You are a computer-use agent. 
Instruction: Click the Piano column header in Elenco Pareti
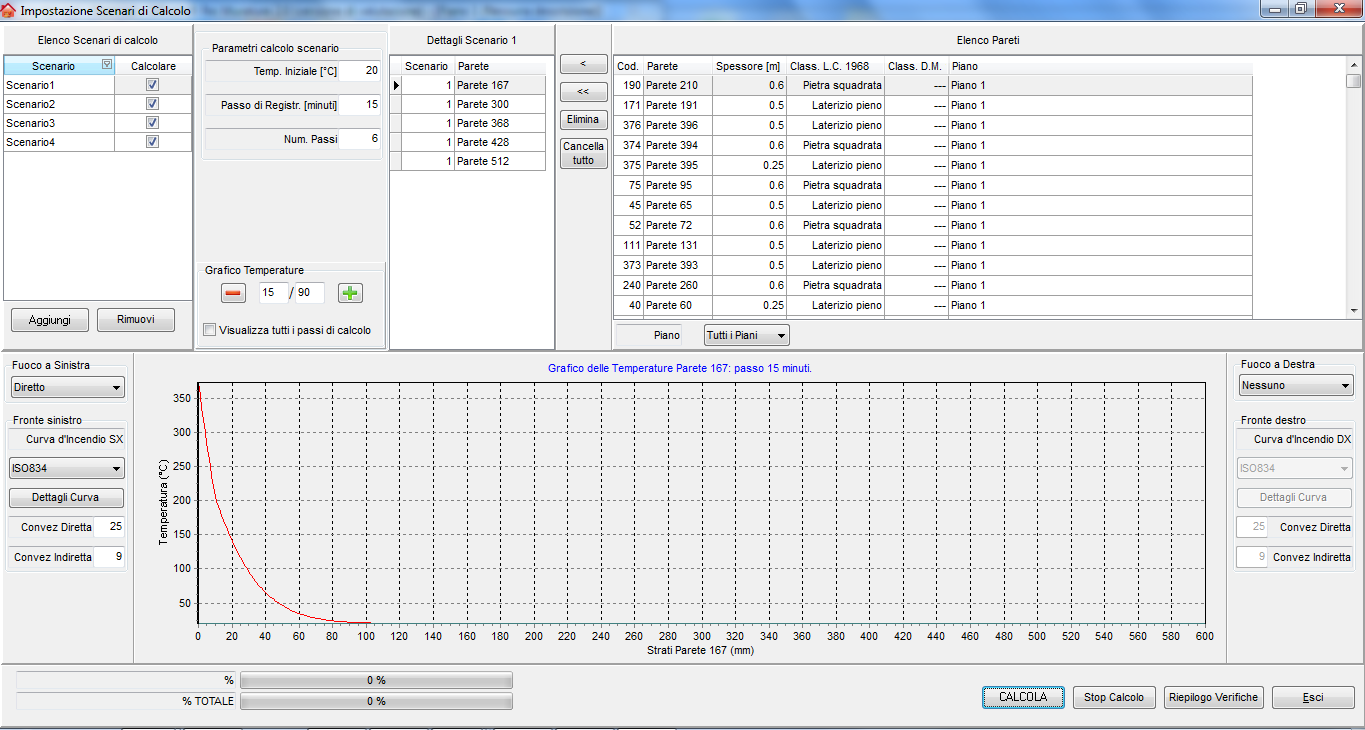pyautogui.click(x=1100, y=66)
